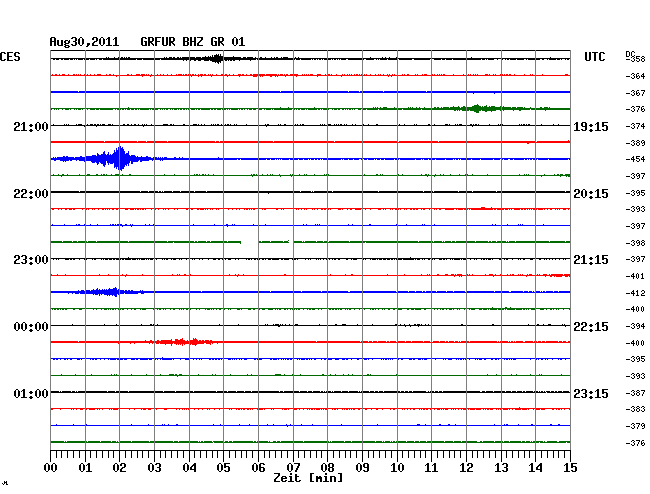The width and height of the screenshot is (650, 494).
Task: Click the 20:15 UTC time label
Action: tap(591, 194)
